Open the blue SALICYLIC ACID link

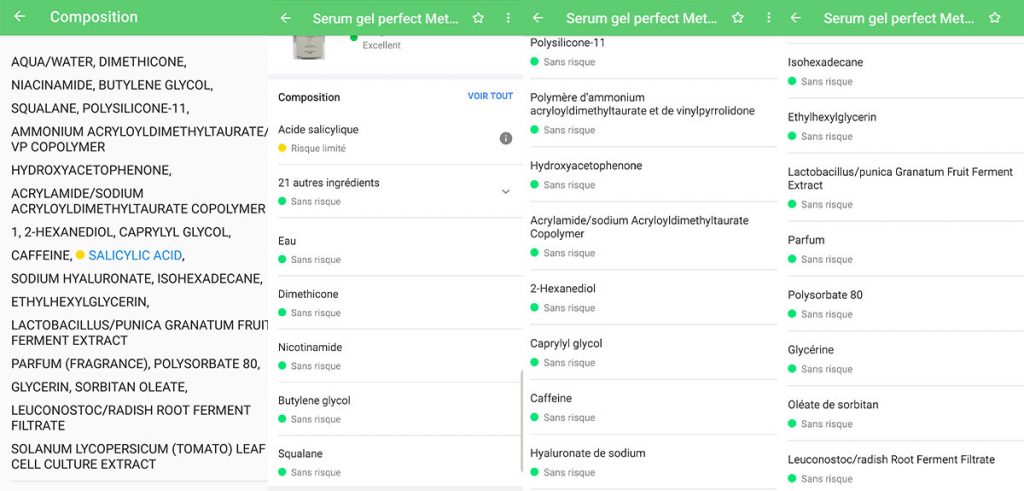click(135, 255)
